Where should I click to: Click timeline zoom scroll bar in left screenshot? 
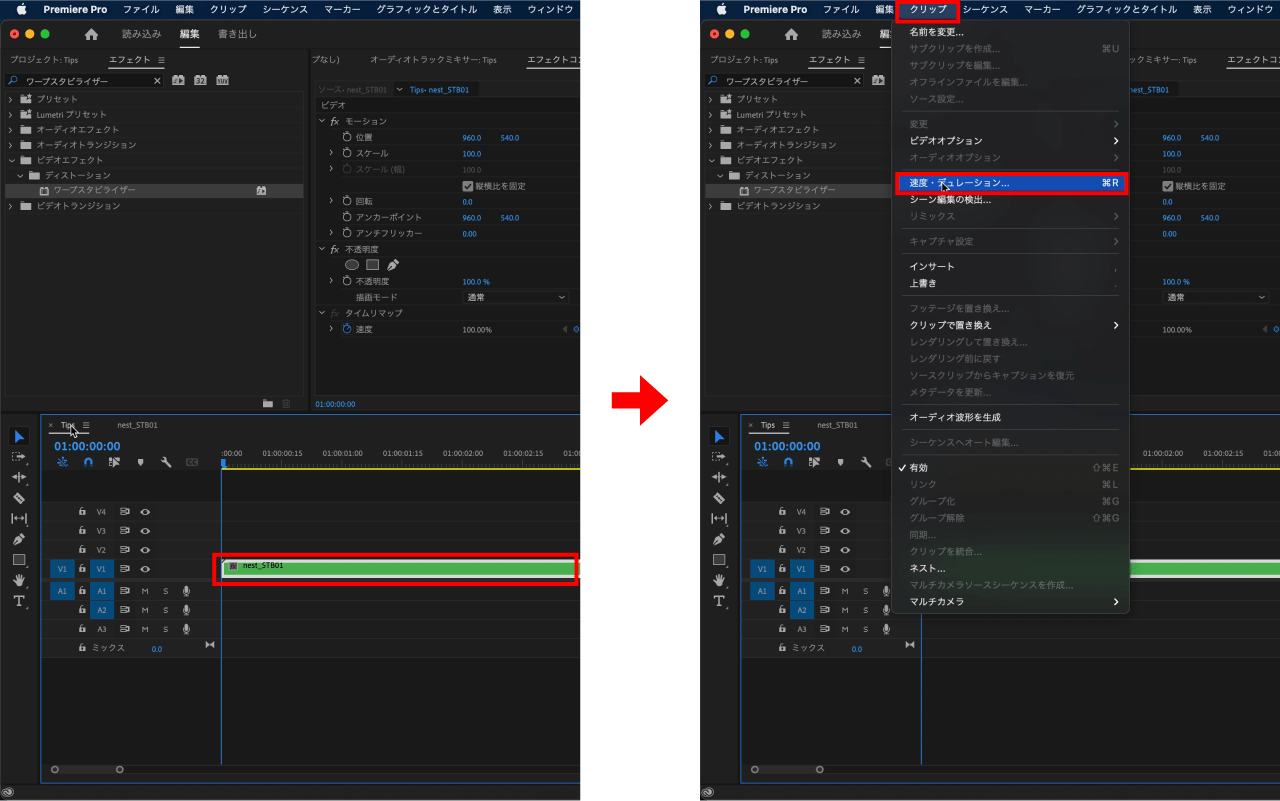[87, 769]
